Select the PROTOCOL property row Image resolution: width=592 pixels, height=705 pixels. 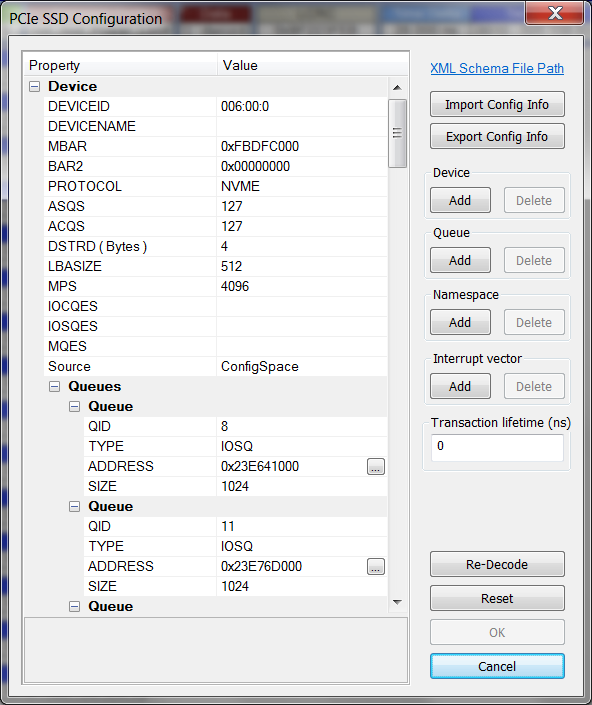[x=215, y=186]
